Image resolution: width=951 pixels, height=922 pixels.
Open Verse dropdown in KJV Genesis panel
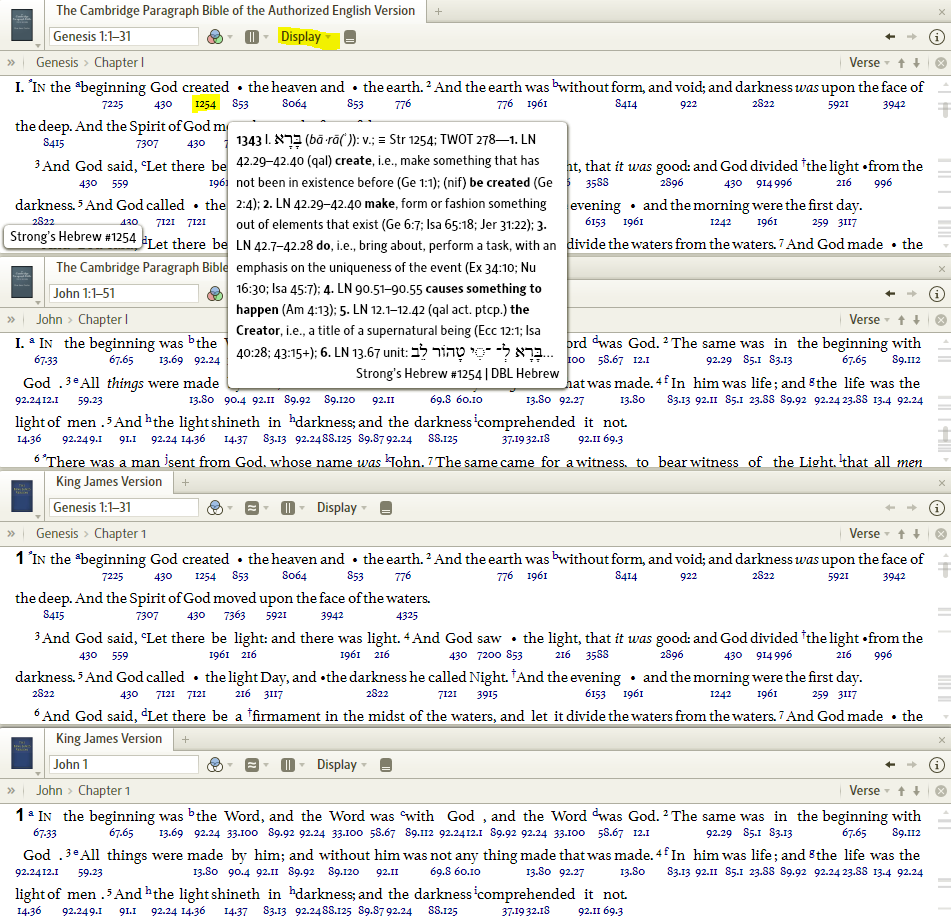click(x=869, y=534)
